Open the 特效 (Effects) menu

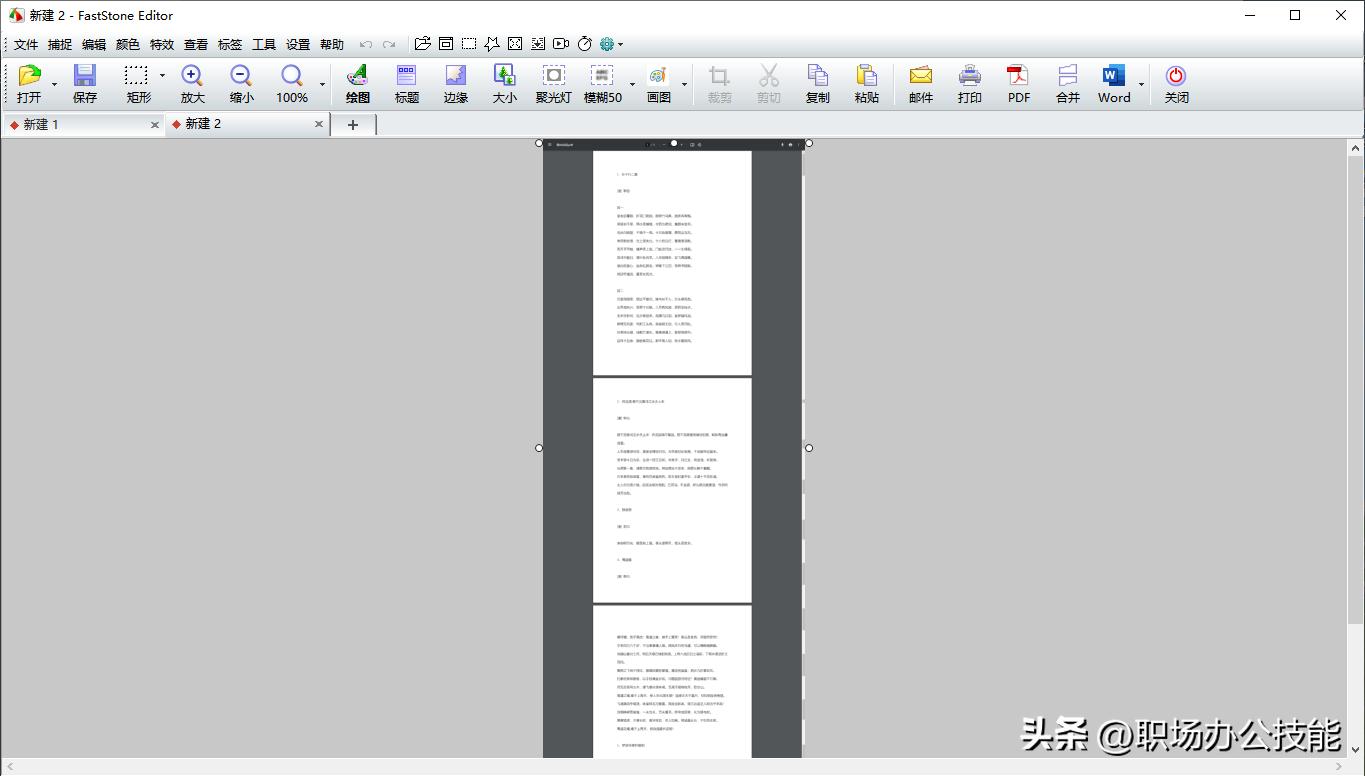pos(162,44)
